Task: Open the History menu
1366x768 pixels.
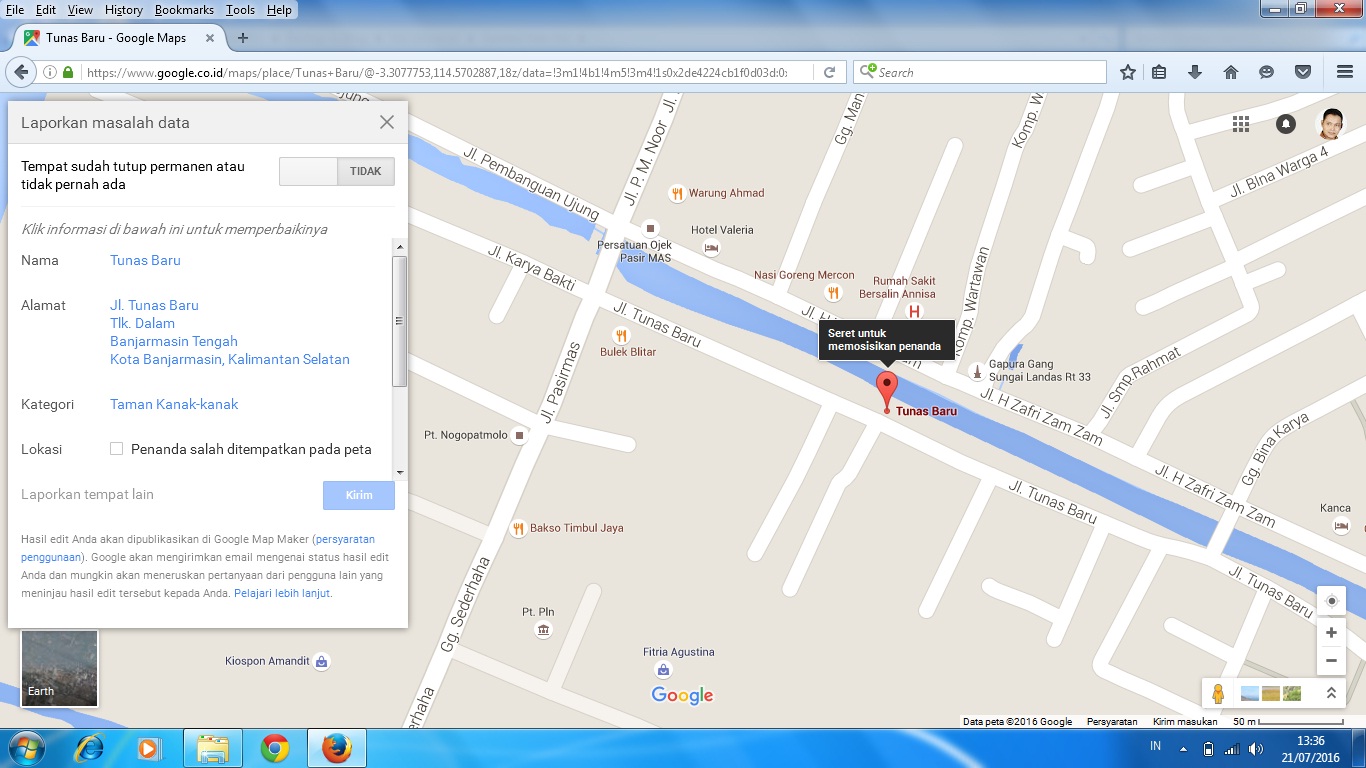Action: tap(124, 10)
